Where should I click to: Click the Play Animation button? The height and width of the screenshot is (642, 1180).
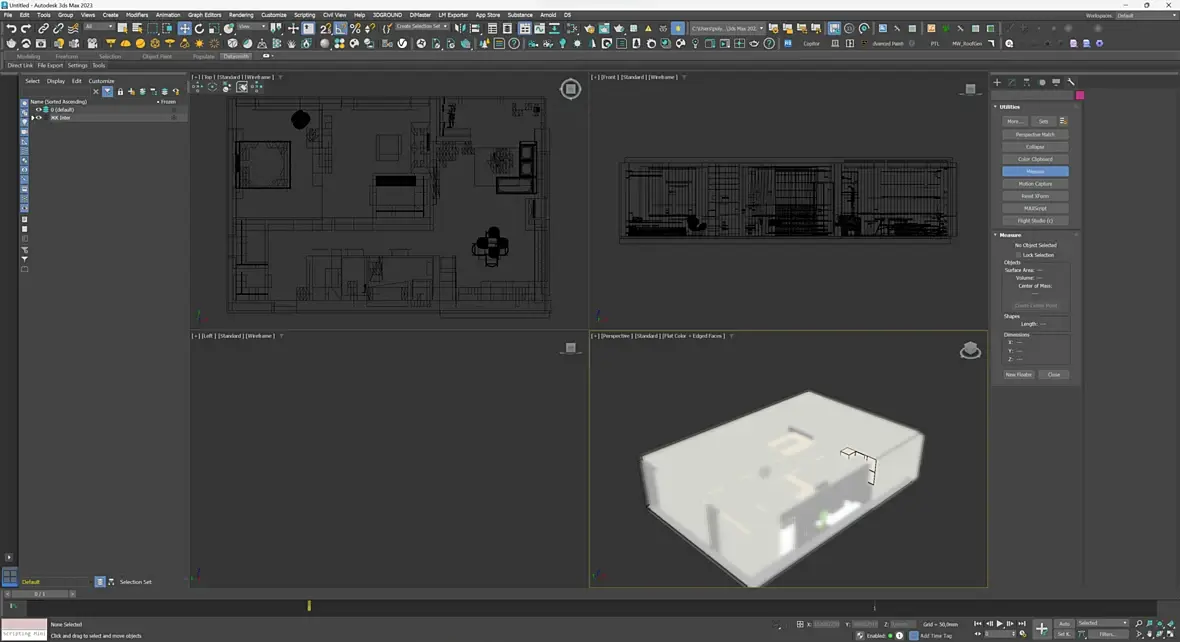[x=999, y=623]
